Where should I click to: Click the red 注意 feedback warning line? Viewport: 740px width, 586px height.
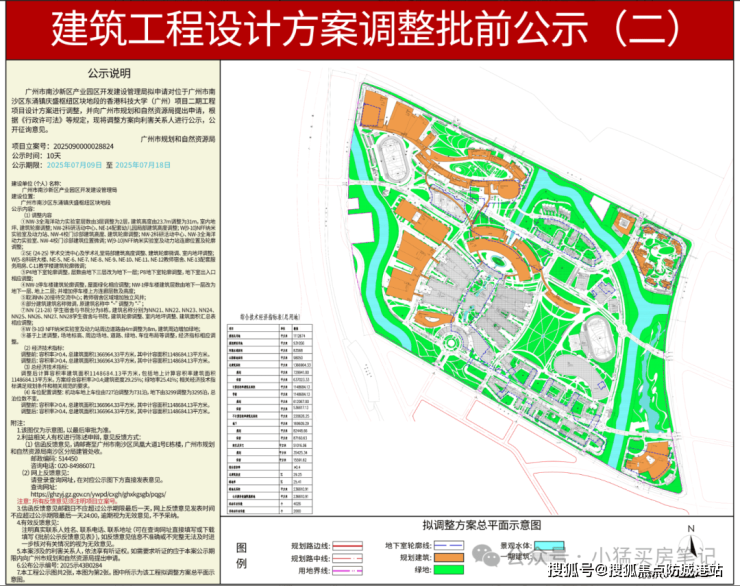(x=67, y=501)
